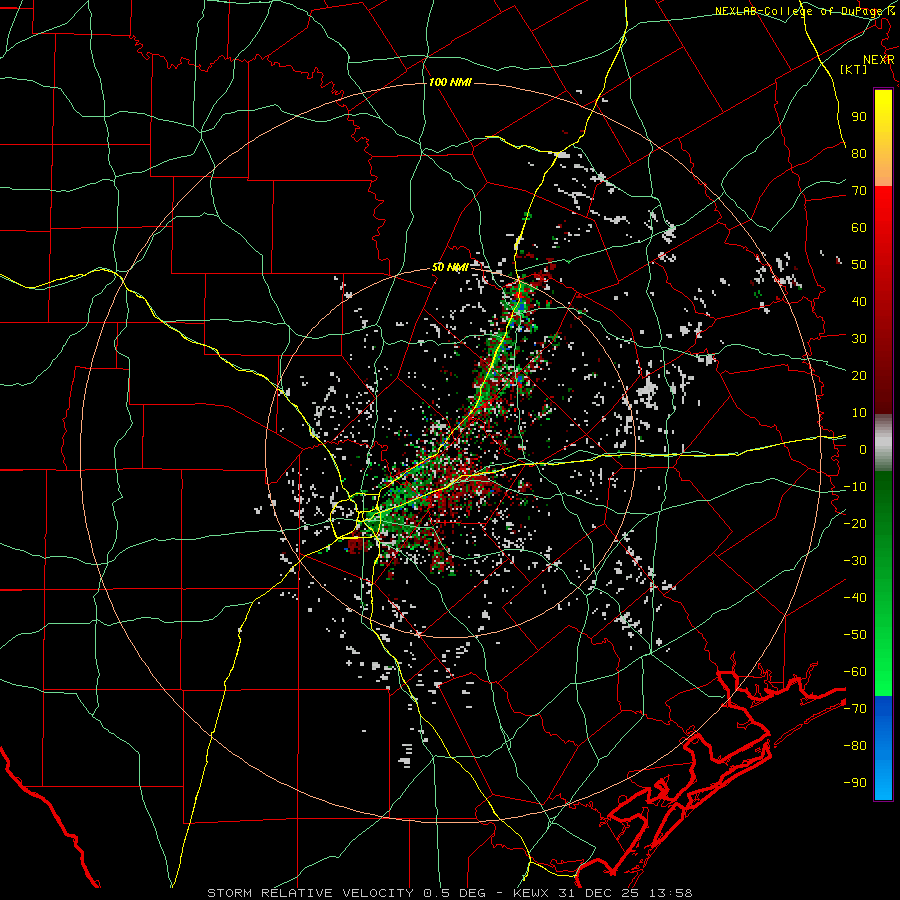The width and height of the screenshot is (900, 900).
Task: Click the -10 value on velocity scale
Action: point(855,487)
